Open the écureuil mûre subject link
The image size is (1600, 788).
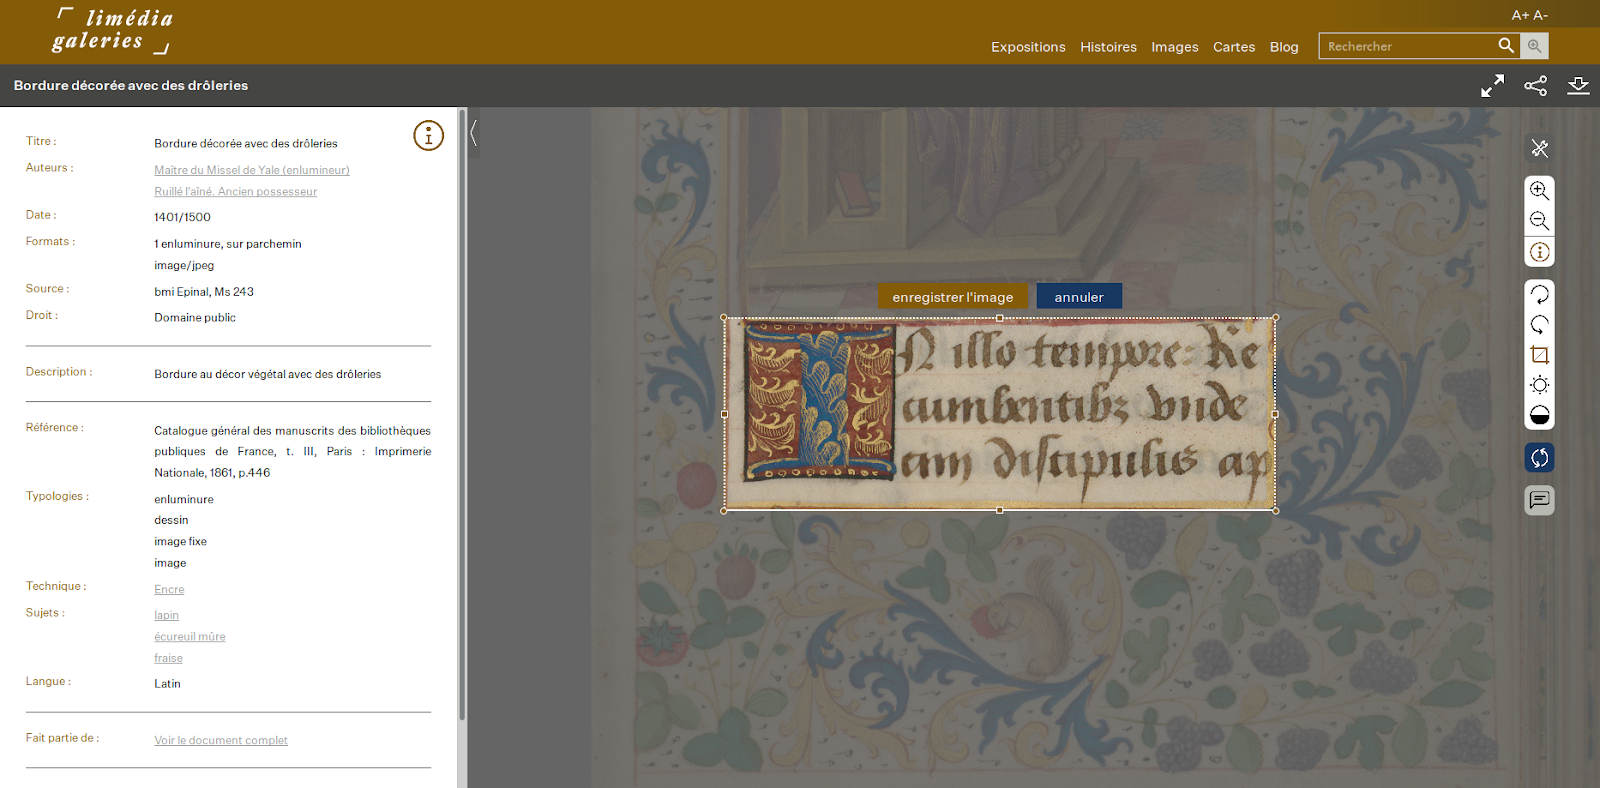190,637
